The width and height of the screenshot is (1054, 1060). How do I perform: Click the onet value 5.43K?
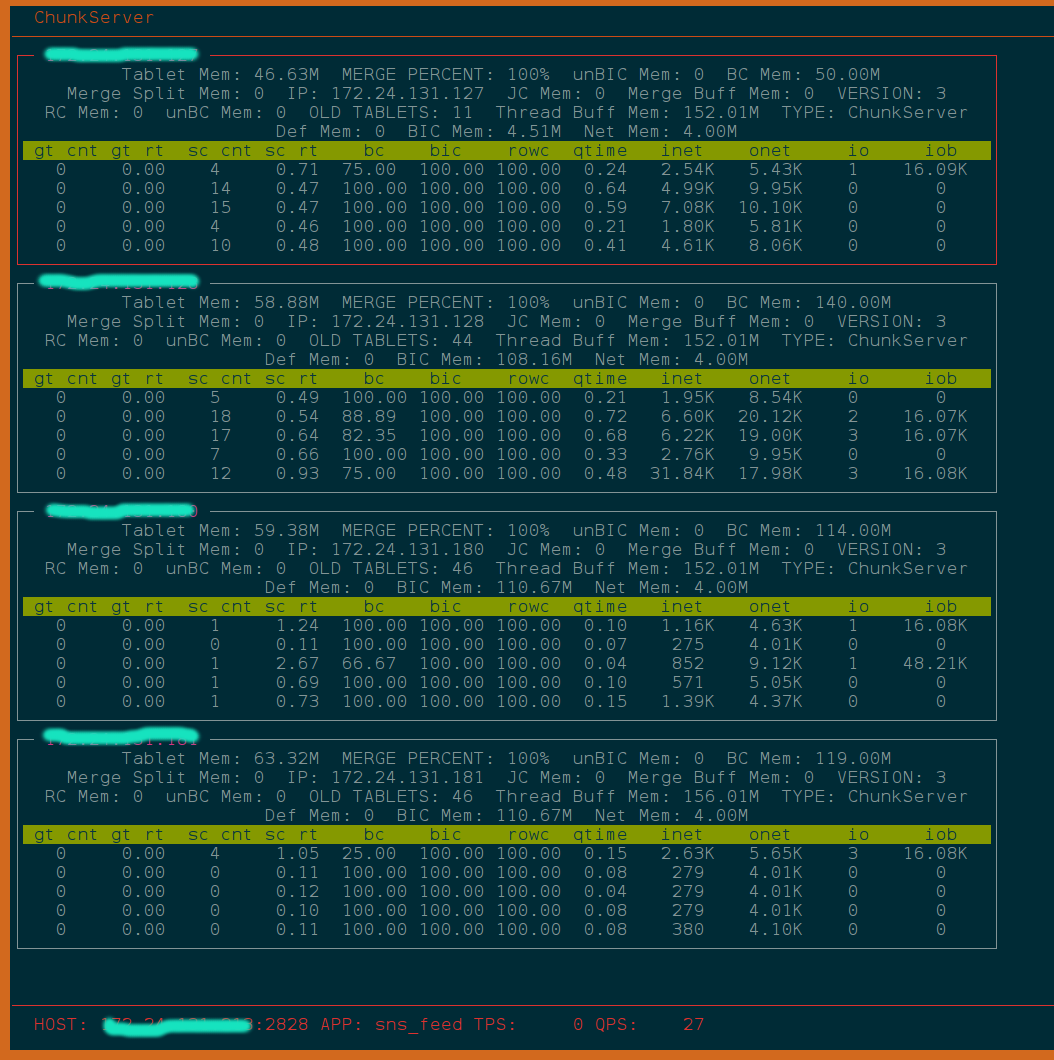[x=775, y=170]
